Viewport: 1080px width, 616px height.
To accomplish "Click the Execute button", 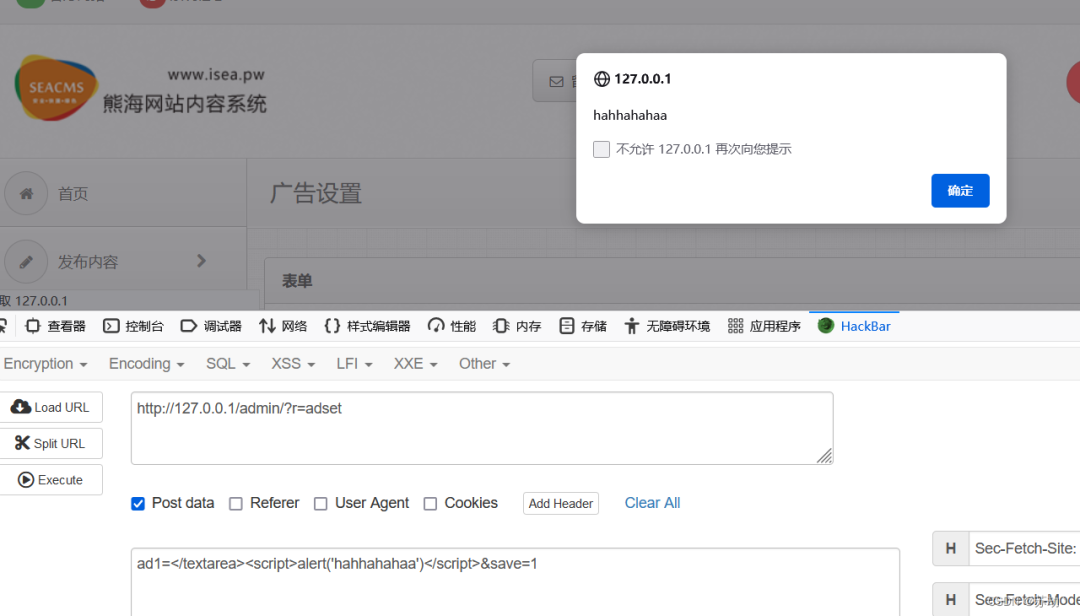I will pyautogui.click(x=51, y=480).
